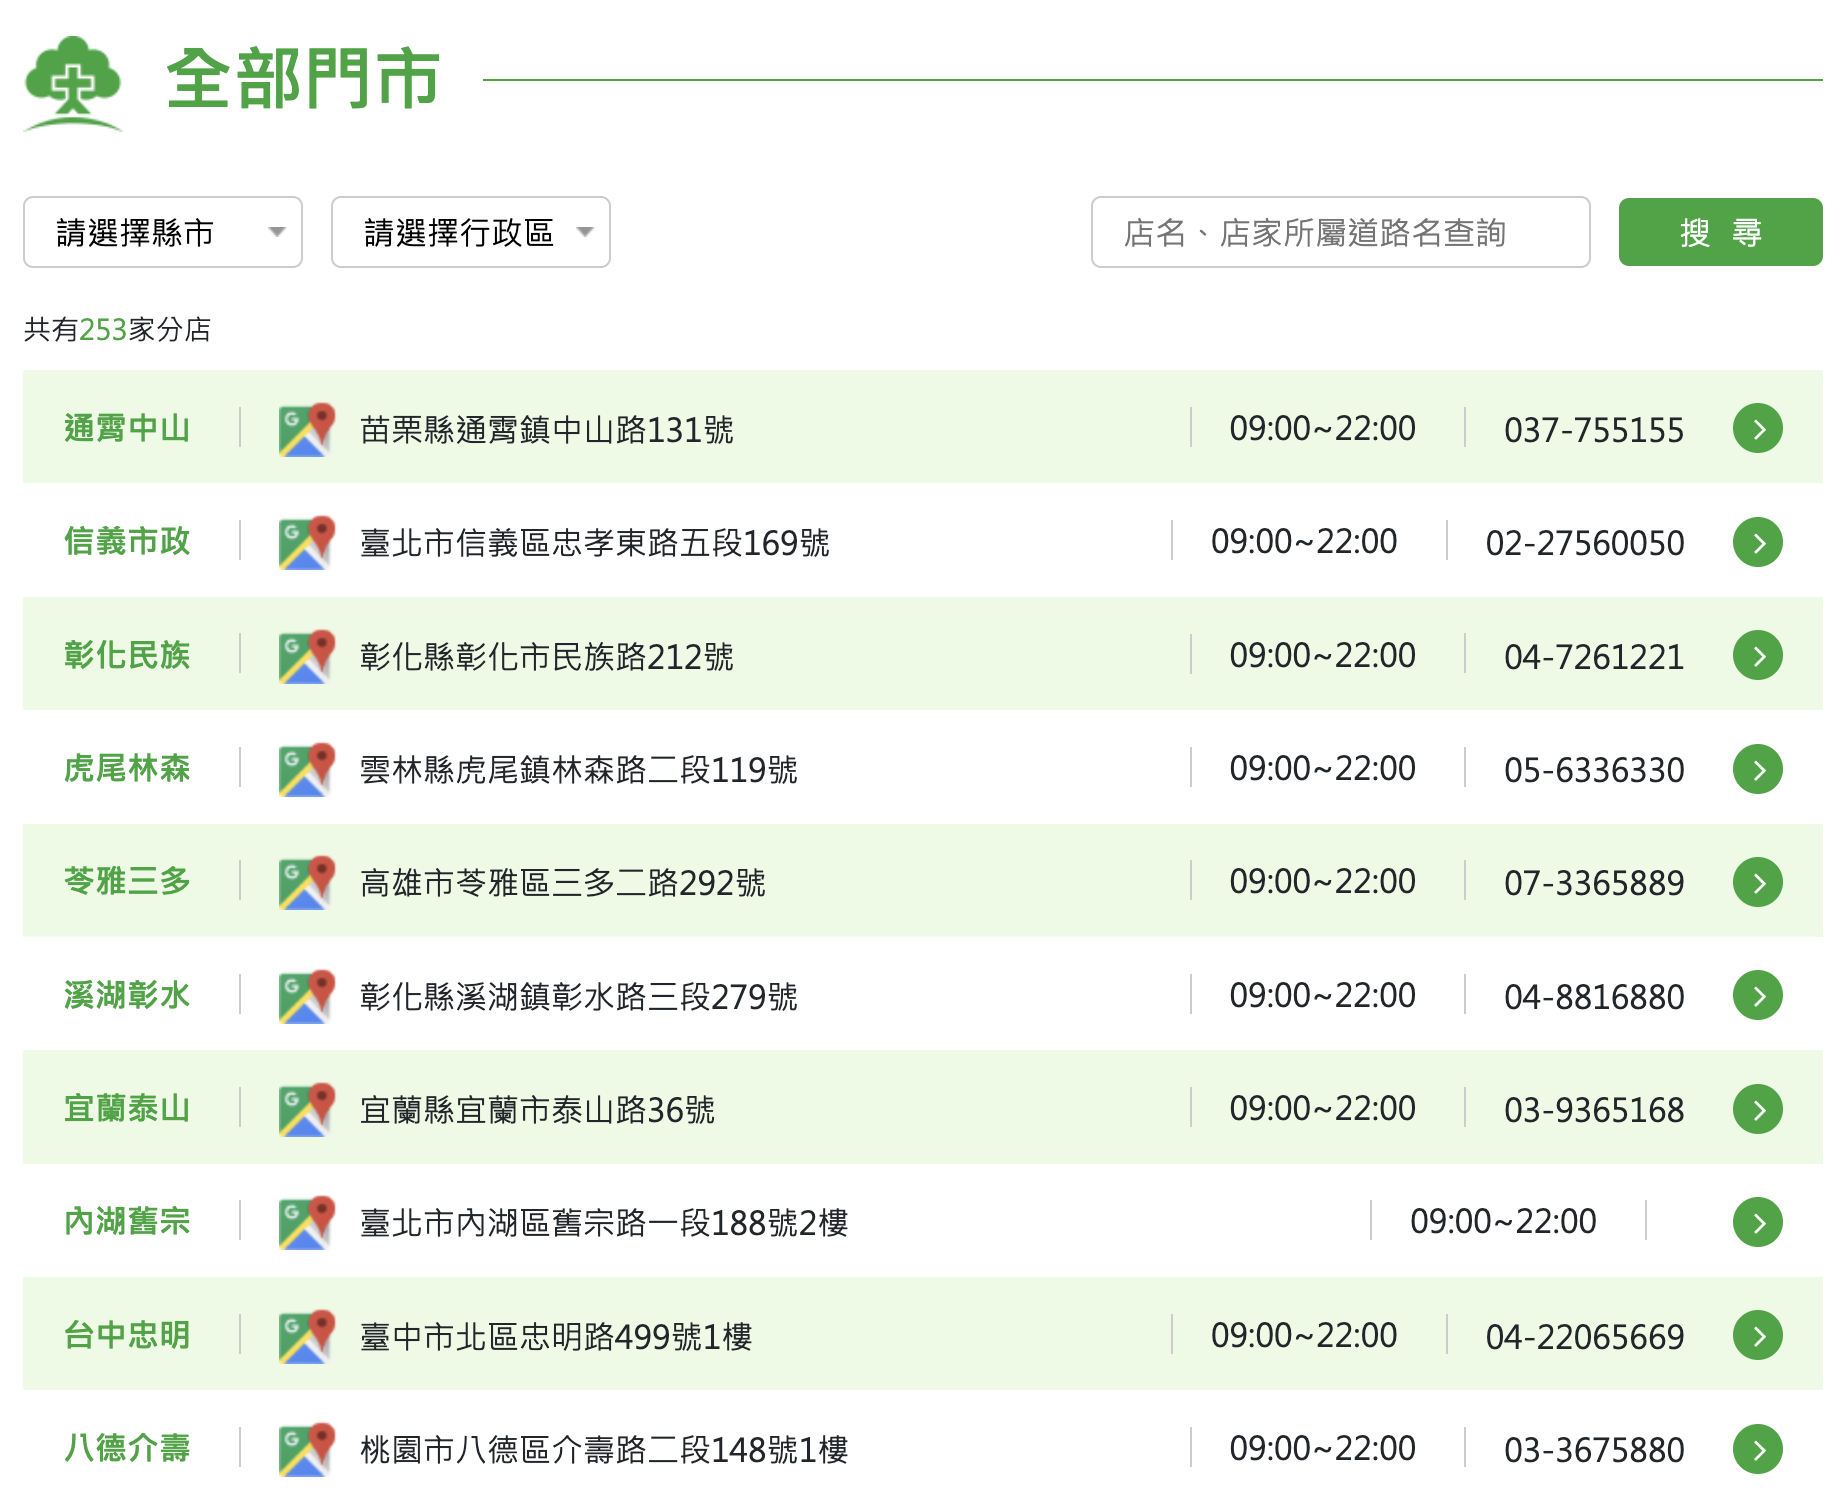The width and height of the screenshot is (1848, 1504).
Task: Open Google Maps icon for 通霄中山 store
Action: pos(306,429)
